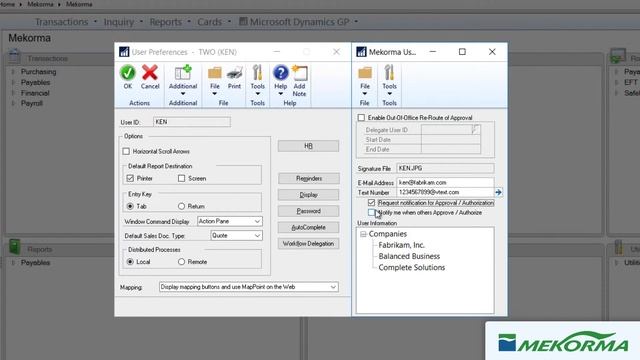640x360 pixels.
Task: Open the Reports menu
Action: (x=166, y=22)
